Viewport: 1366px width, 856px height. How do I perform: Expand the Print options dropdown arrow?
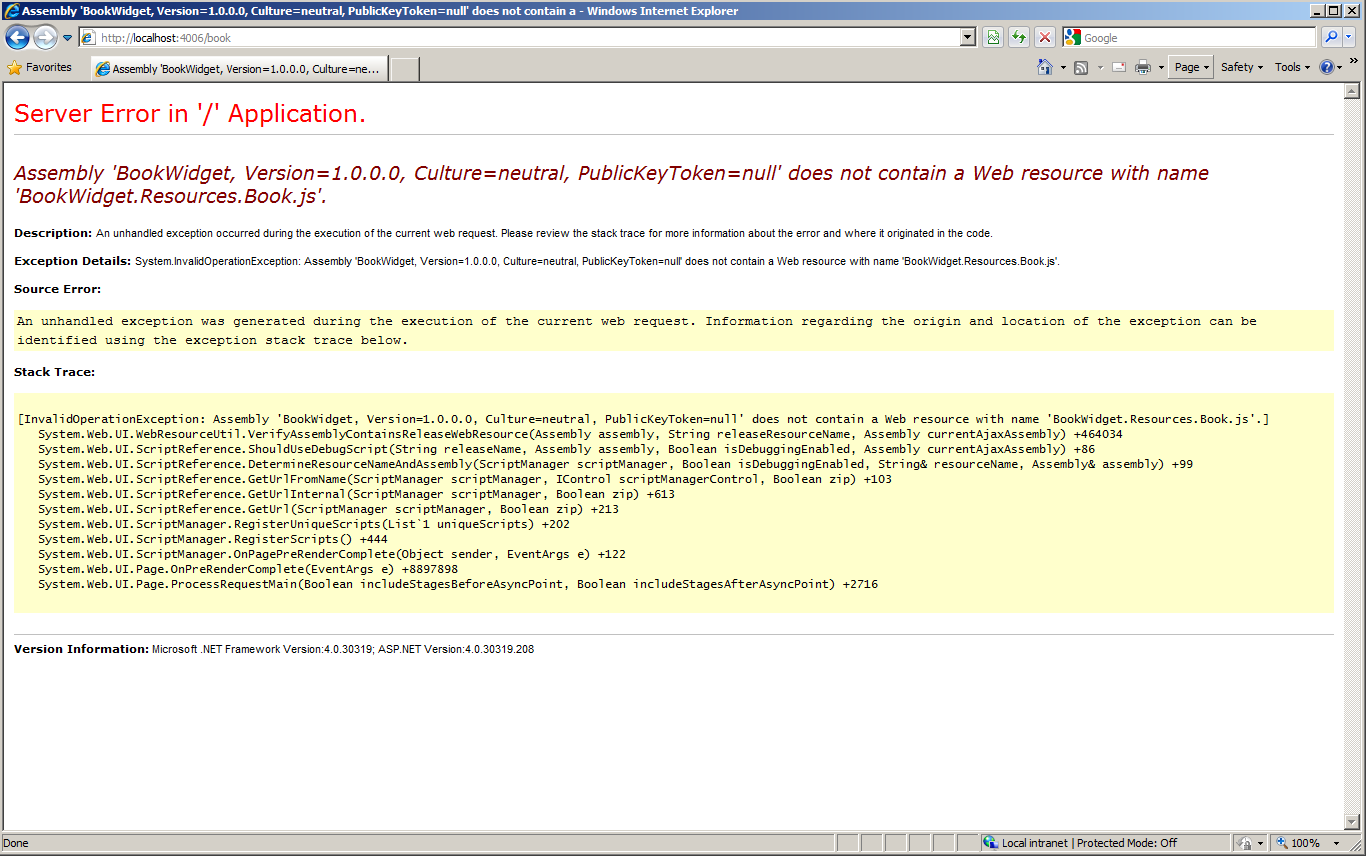pos(1161,68)
